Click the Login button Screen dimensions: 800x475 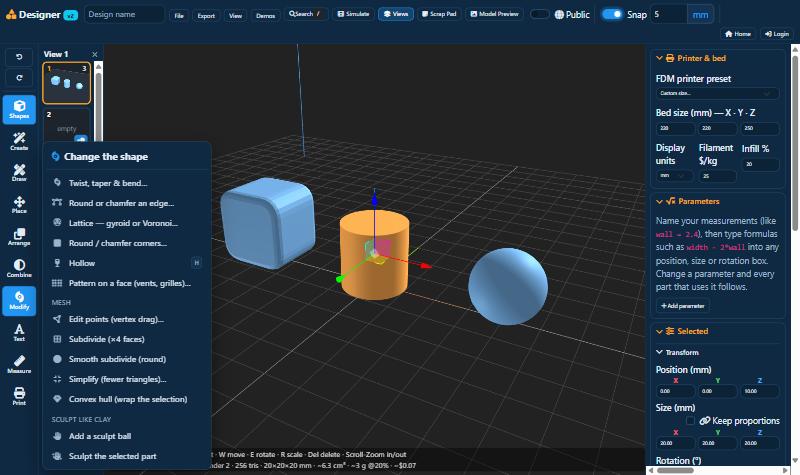[777, 34]
